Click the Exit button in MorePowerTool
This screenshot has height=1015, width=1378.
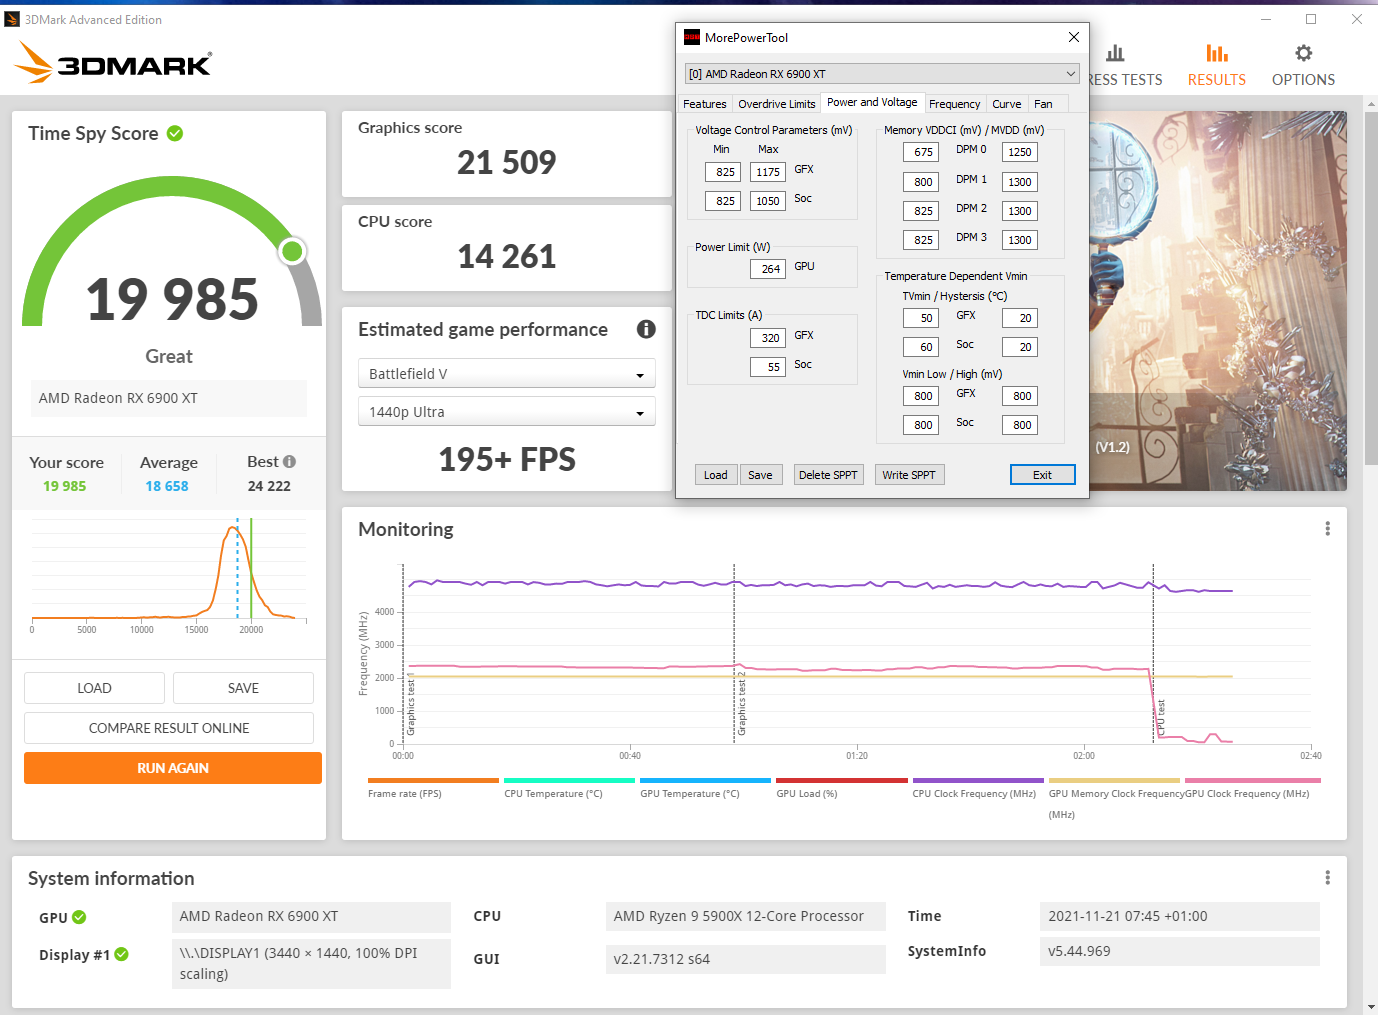click(1042, 475)
